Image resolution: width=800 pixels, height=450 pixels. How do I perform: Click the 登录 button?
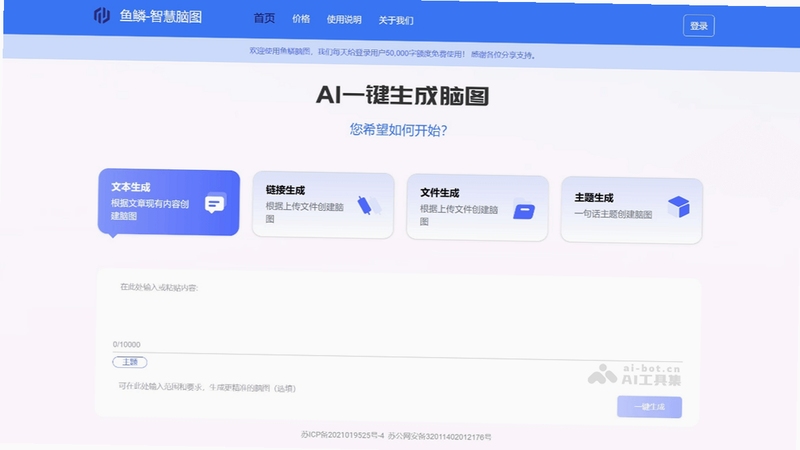(x=698, y=26)
